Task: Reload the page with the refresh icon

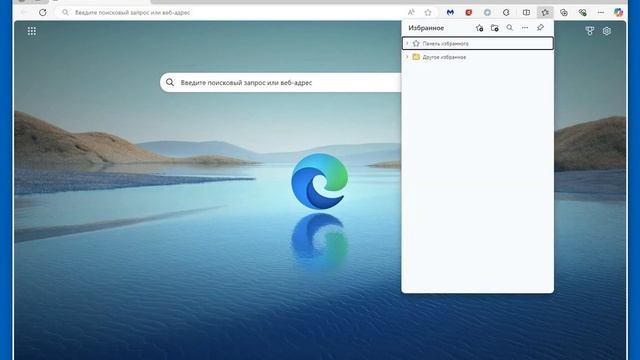Action: 42,13
